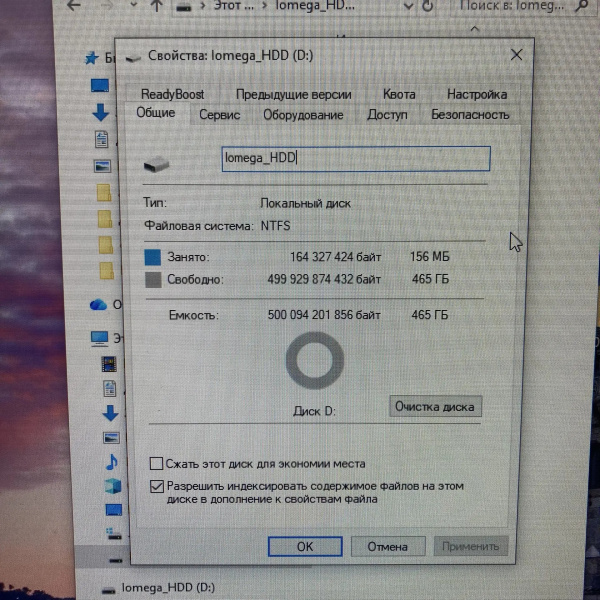Open 3D Objects cube icon in sidebar

coord(113,486)
